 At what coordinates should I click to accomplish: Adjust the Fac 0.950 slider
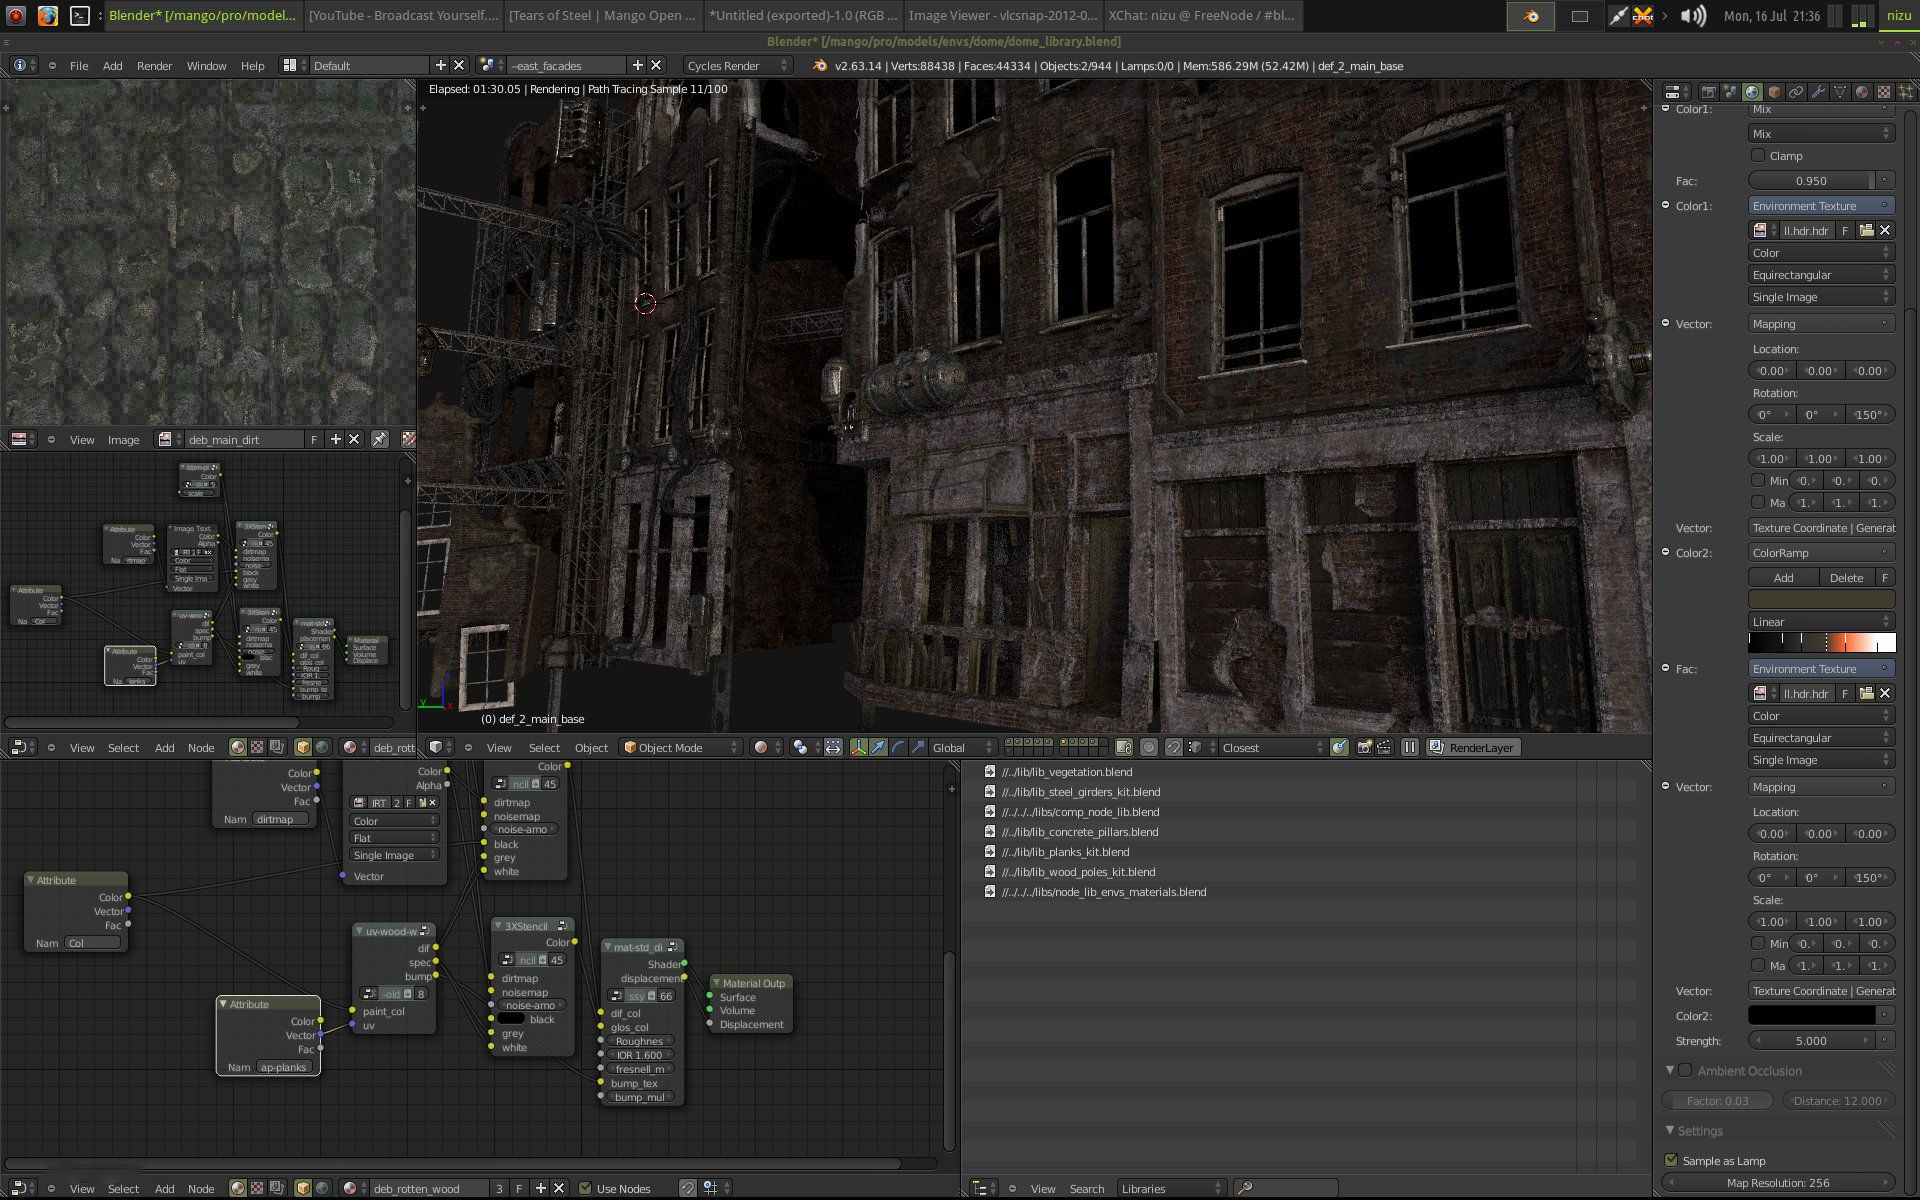(1811, 181)
